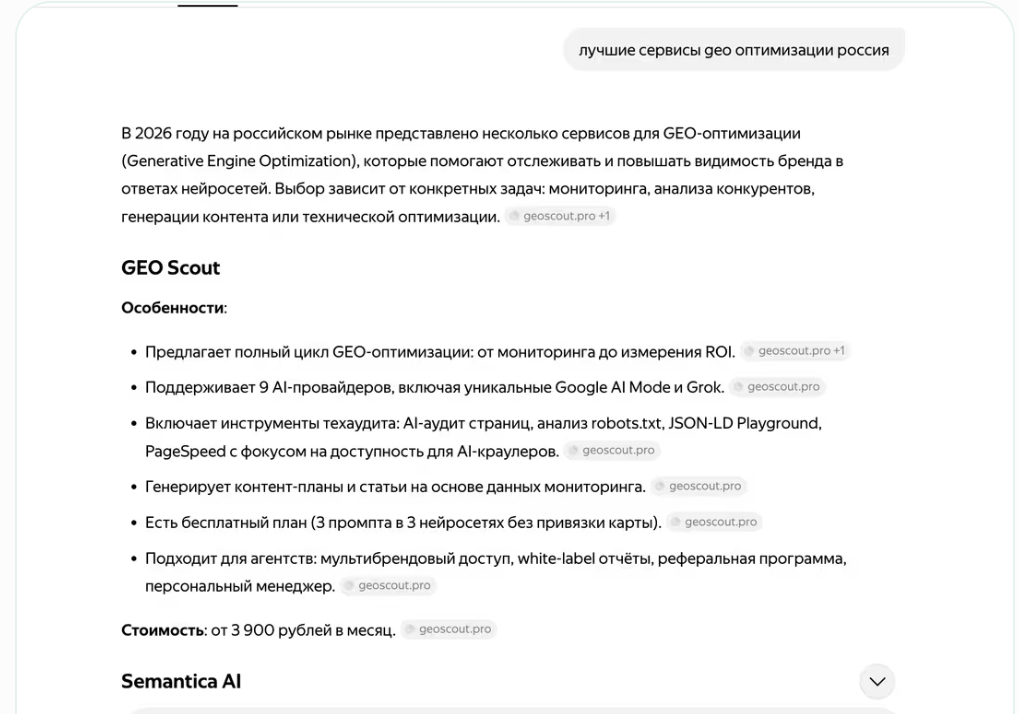Click geoscout.pro source next to Стоимость
Screen dimensions: 1018x714
449,630
